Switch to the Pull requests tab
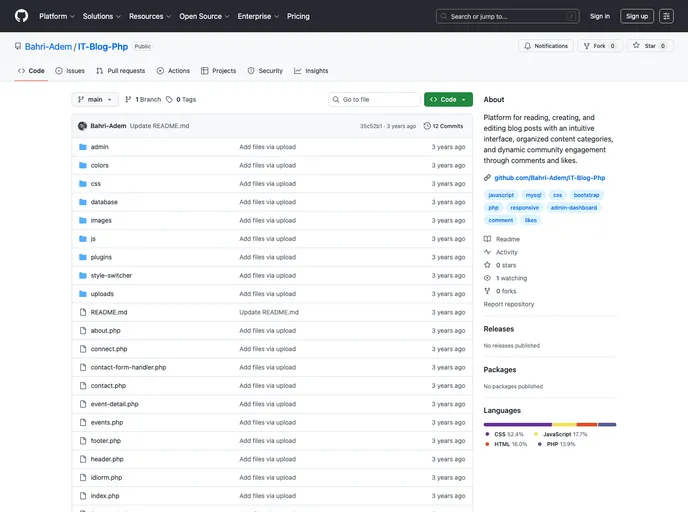The height and width of the screenshot is (512, 688). click(120, 71)
